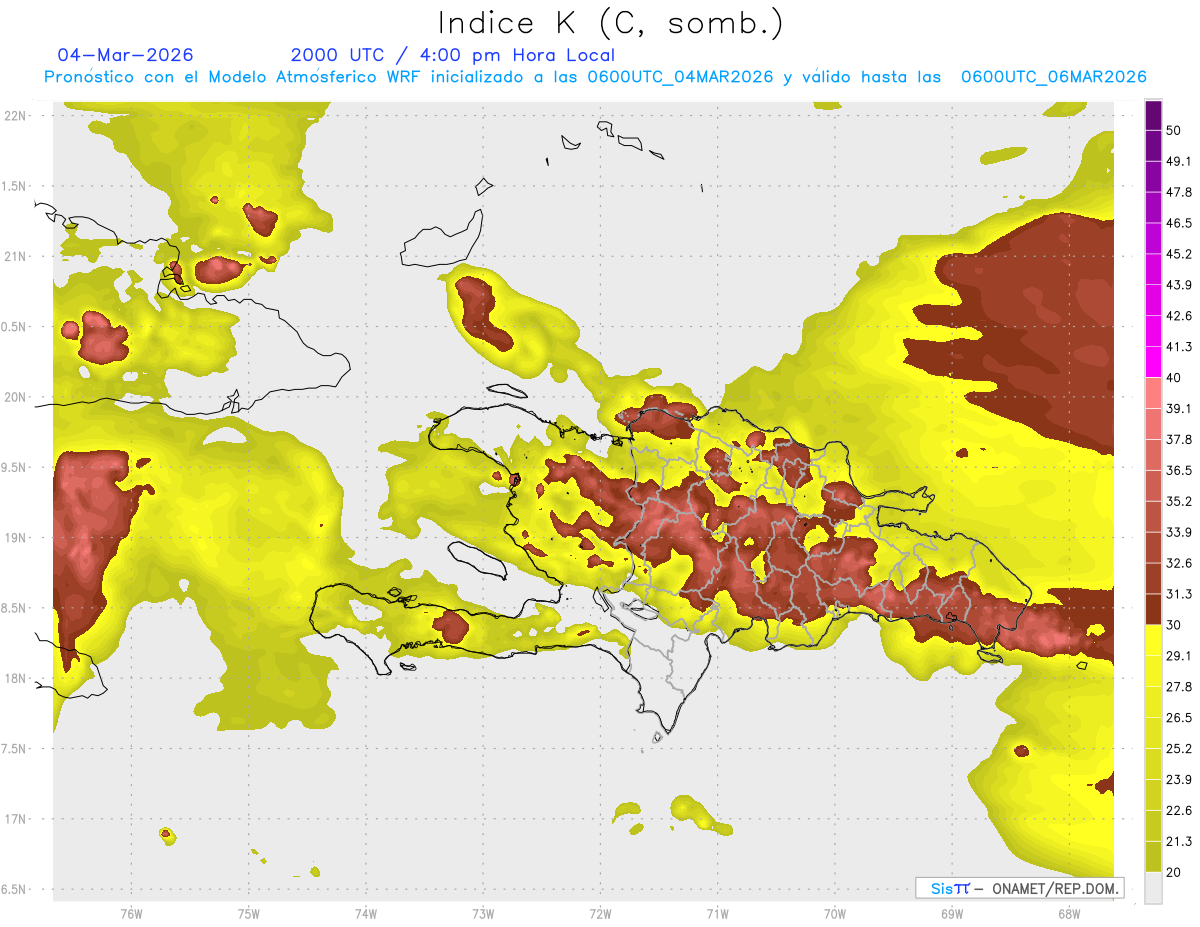The height and width of the screenshot is (927, 1200).
Task: Click the colorbar value "30"
Action: [1174, 625]
